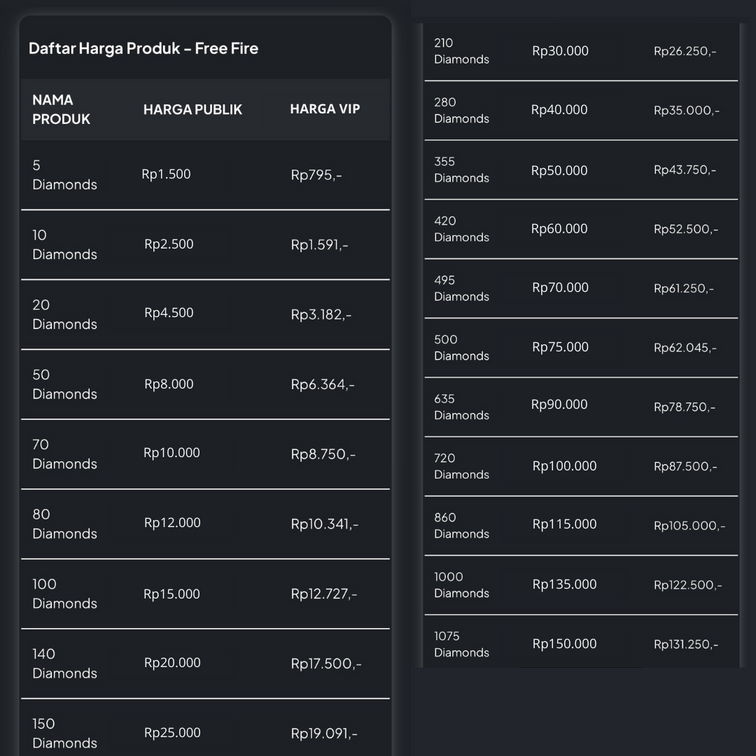756x756 pixels.
Task: Select the 140 Diamonds product name
Action: click(x=64, y=663)
